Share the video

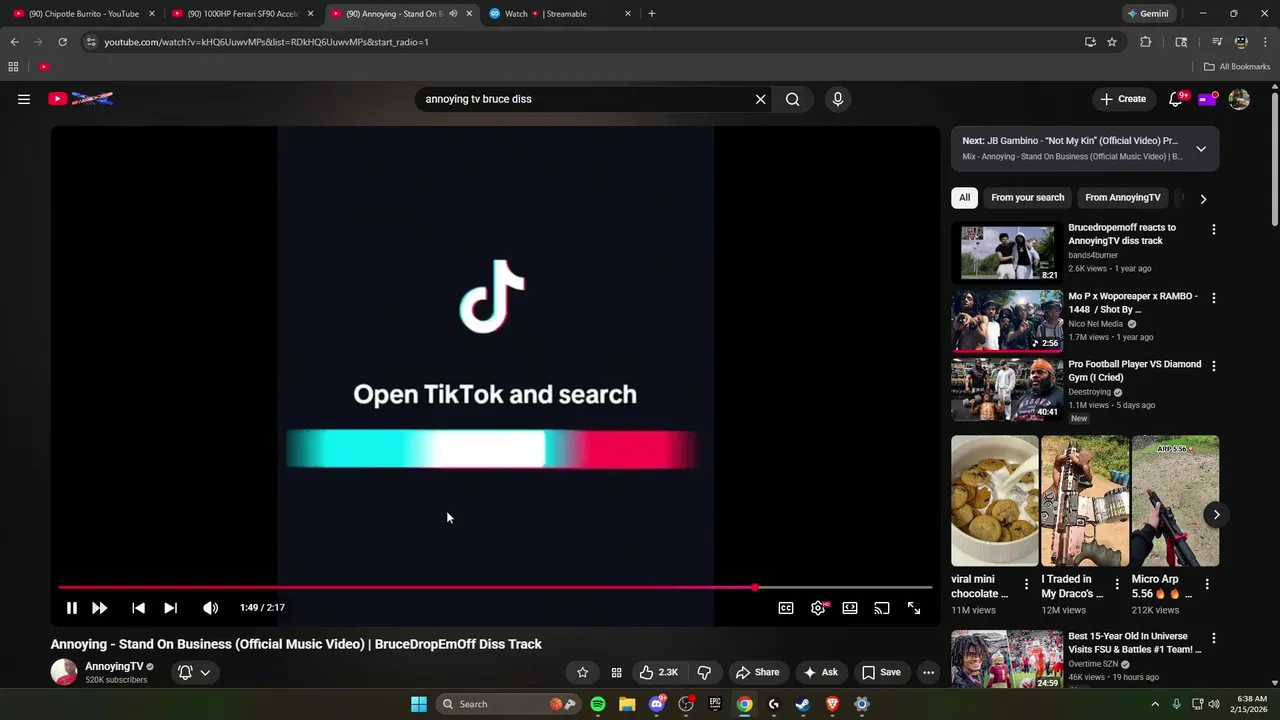757,672
